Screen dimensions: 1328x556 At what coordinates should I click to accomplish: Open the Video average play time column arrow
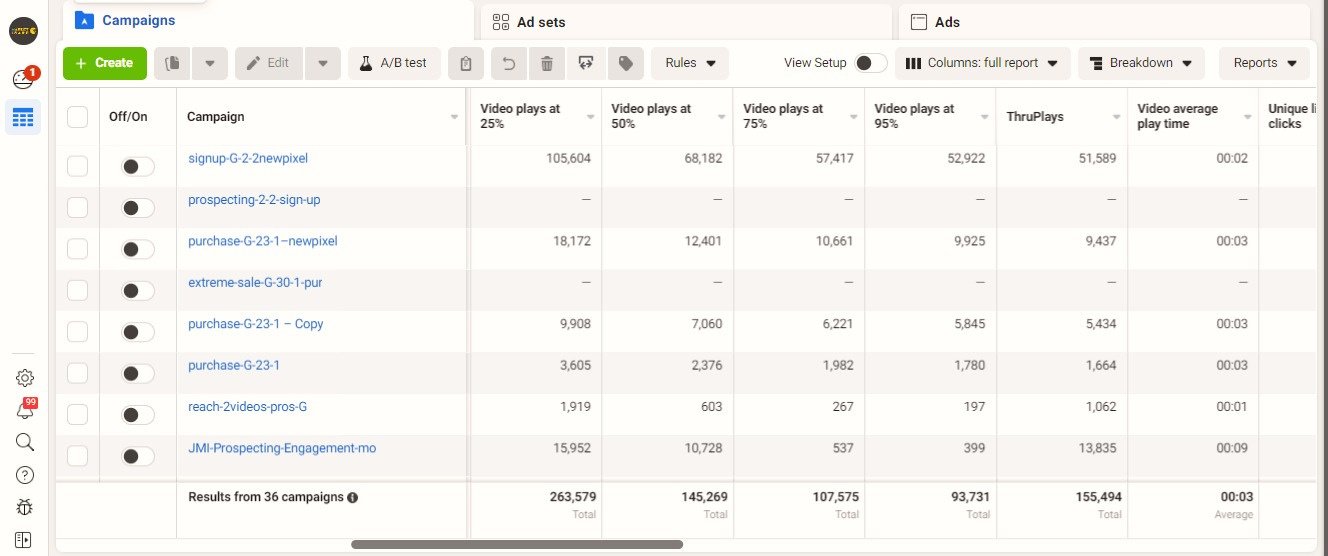[1247, 117]
